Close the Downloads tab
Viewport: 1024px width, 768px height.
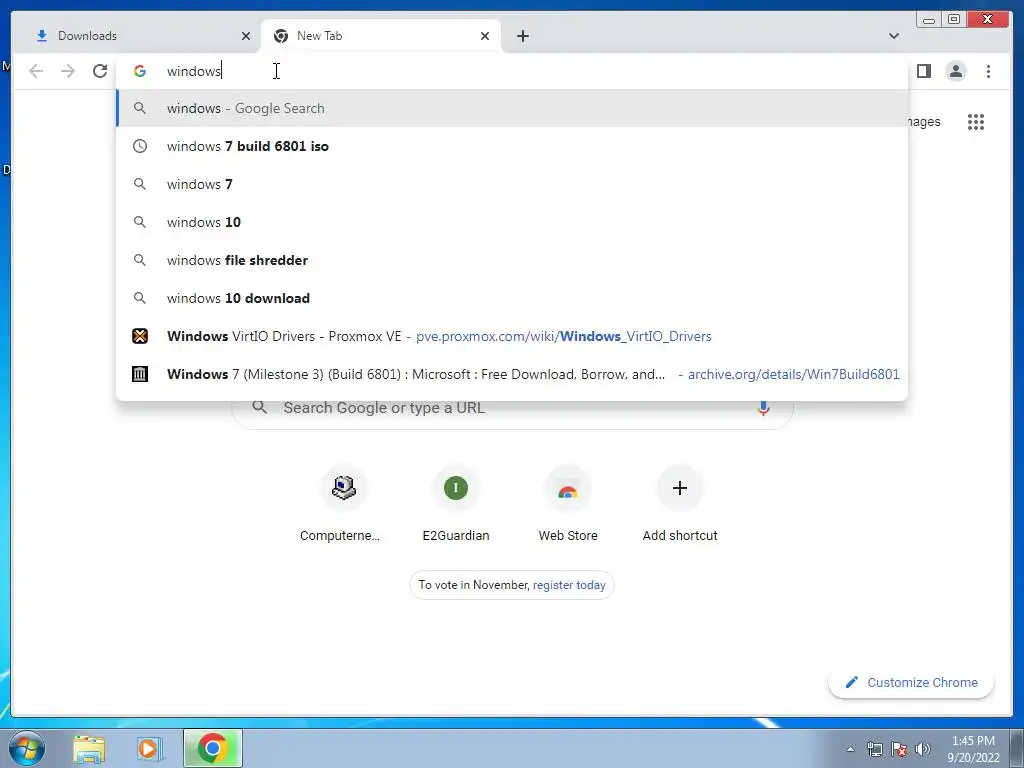(246, 36)
